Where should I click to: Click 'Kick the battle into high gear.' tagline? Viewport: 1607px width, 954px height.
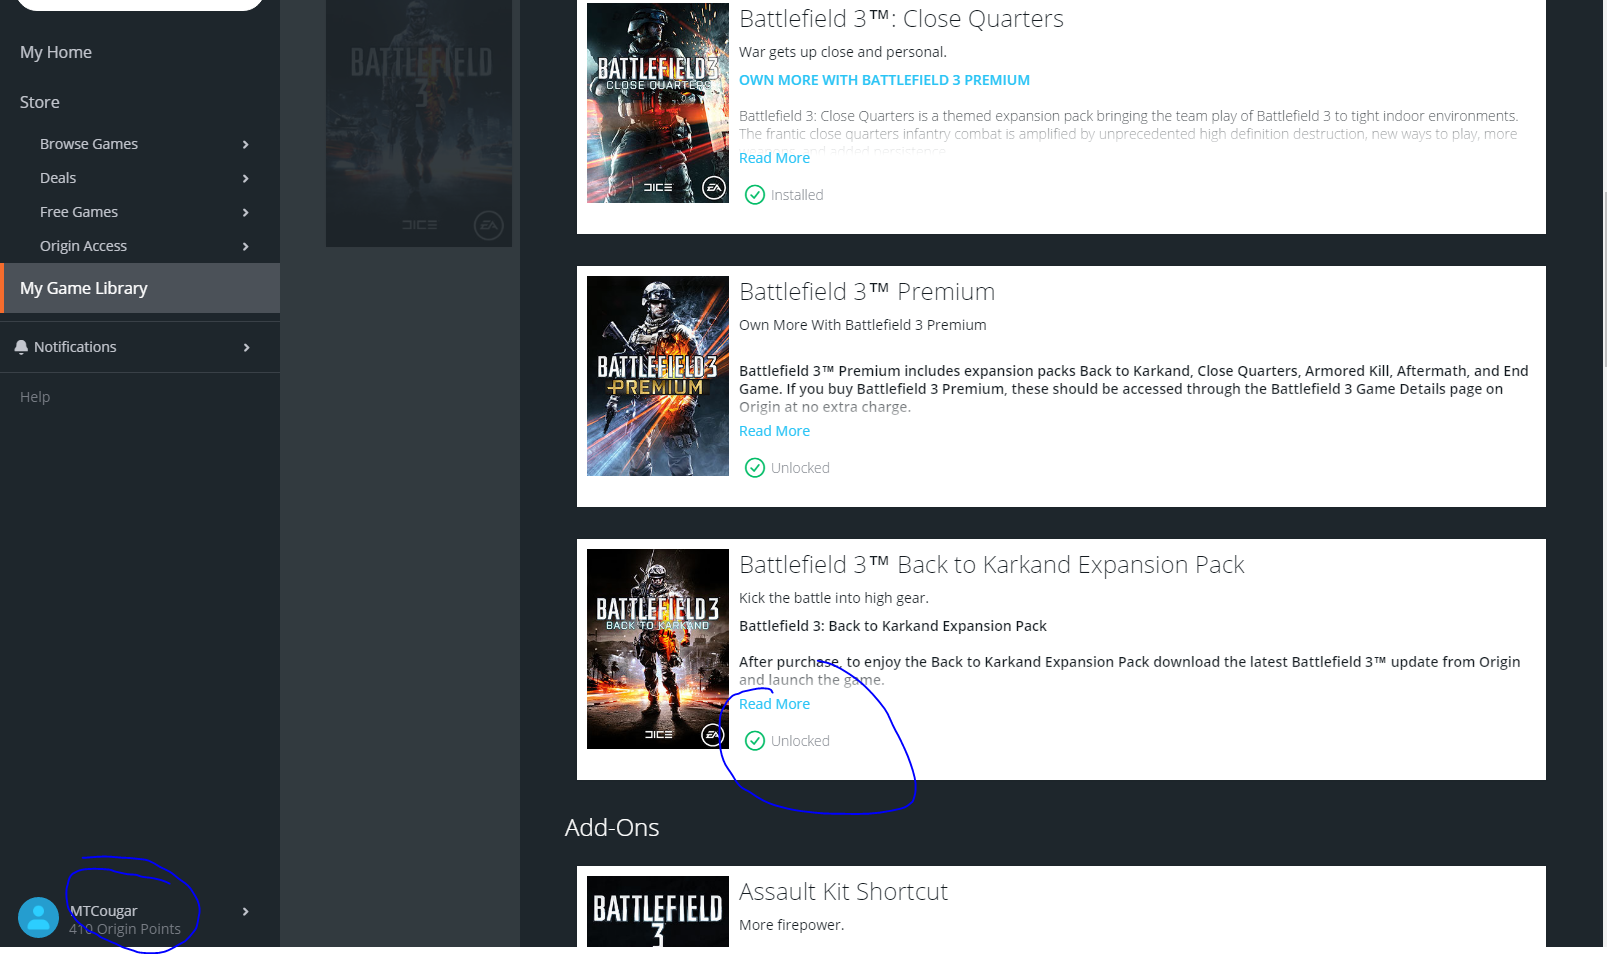click(833, 598)
